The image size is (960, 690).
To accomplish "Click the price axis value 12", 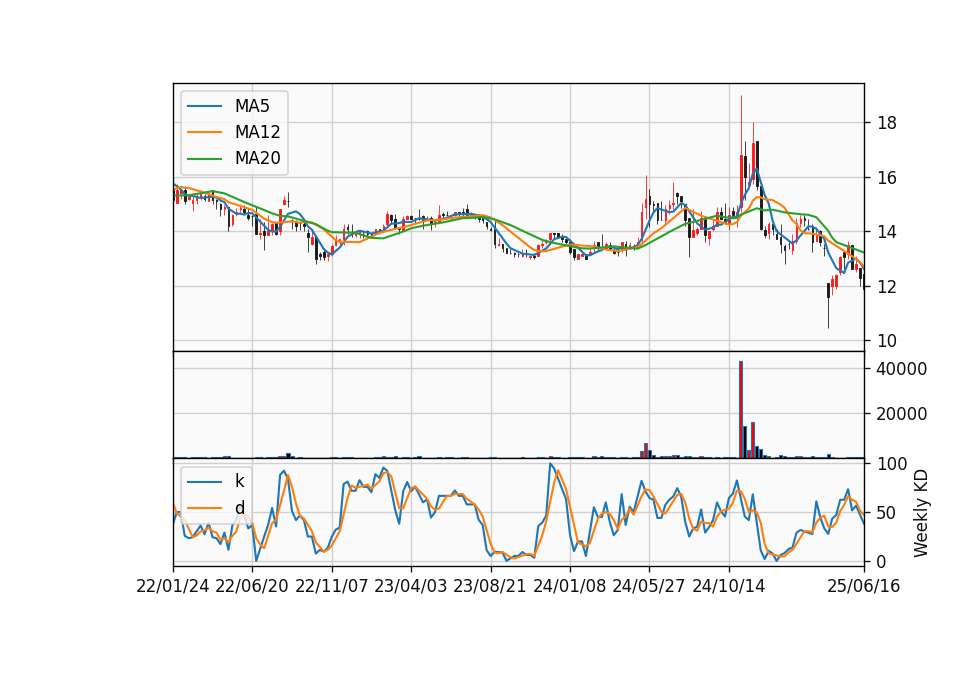I will [x=887, y=287].
